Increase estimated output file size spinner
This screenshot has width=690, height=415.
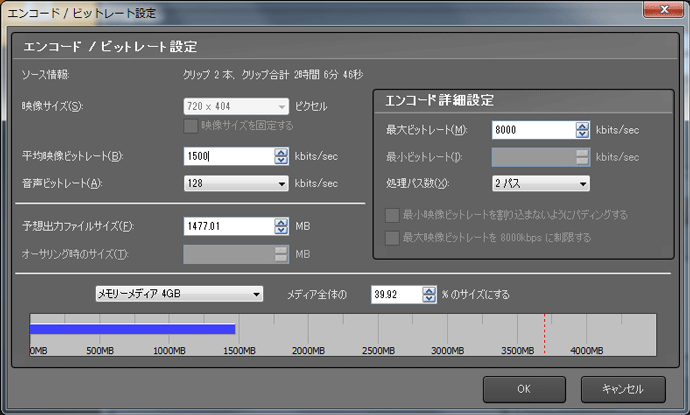[281, 222]
